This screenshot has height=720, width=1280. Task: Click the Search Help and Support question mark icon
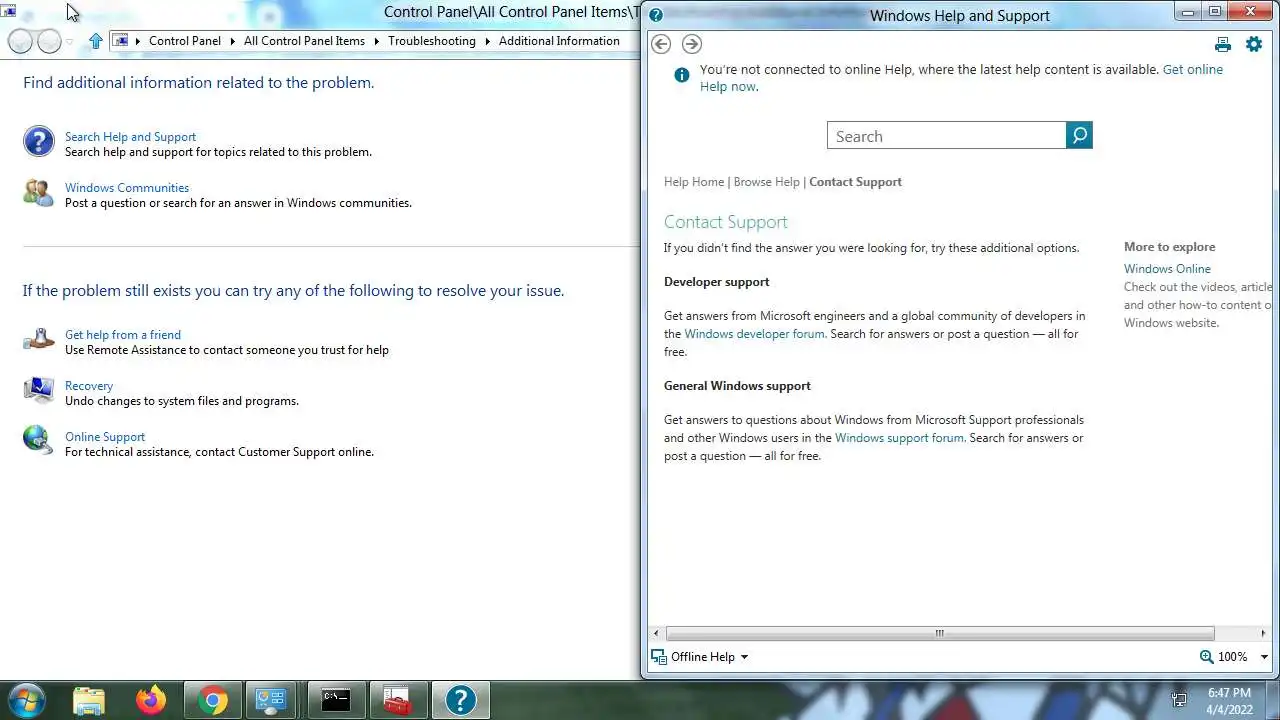tap(38, 141)
